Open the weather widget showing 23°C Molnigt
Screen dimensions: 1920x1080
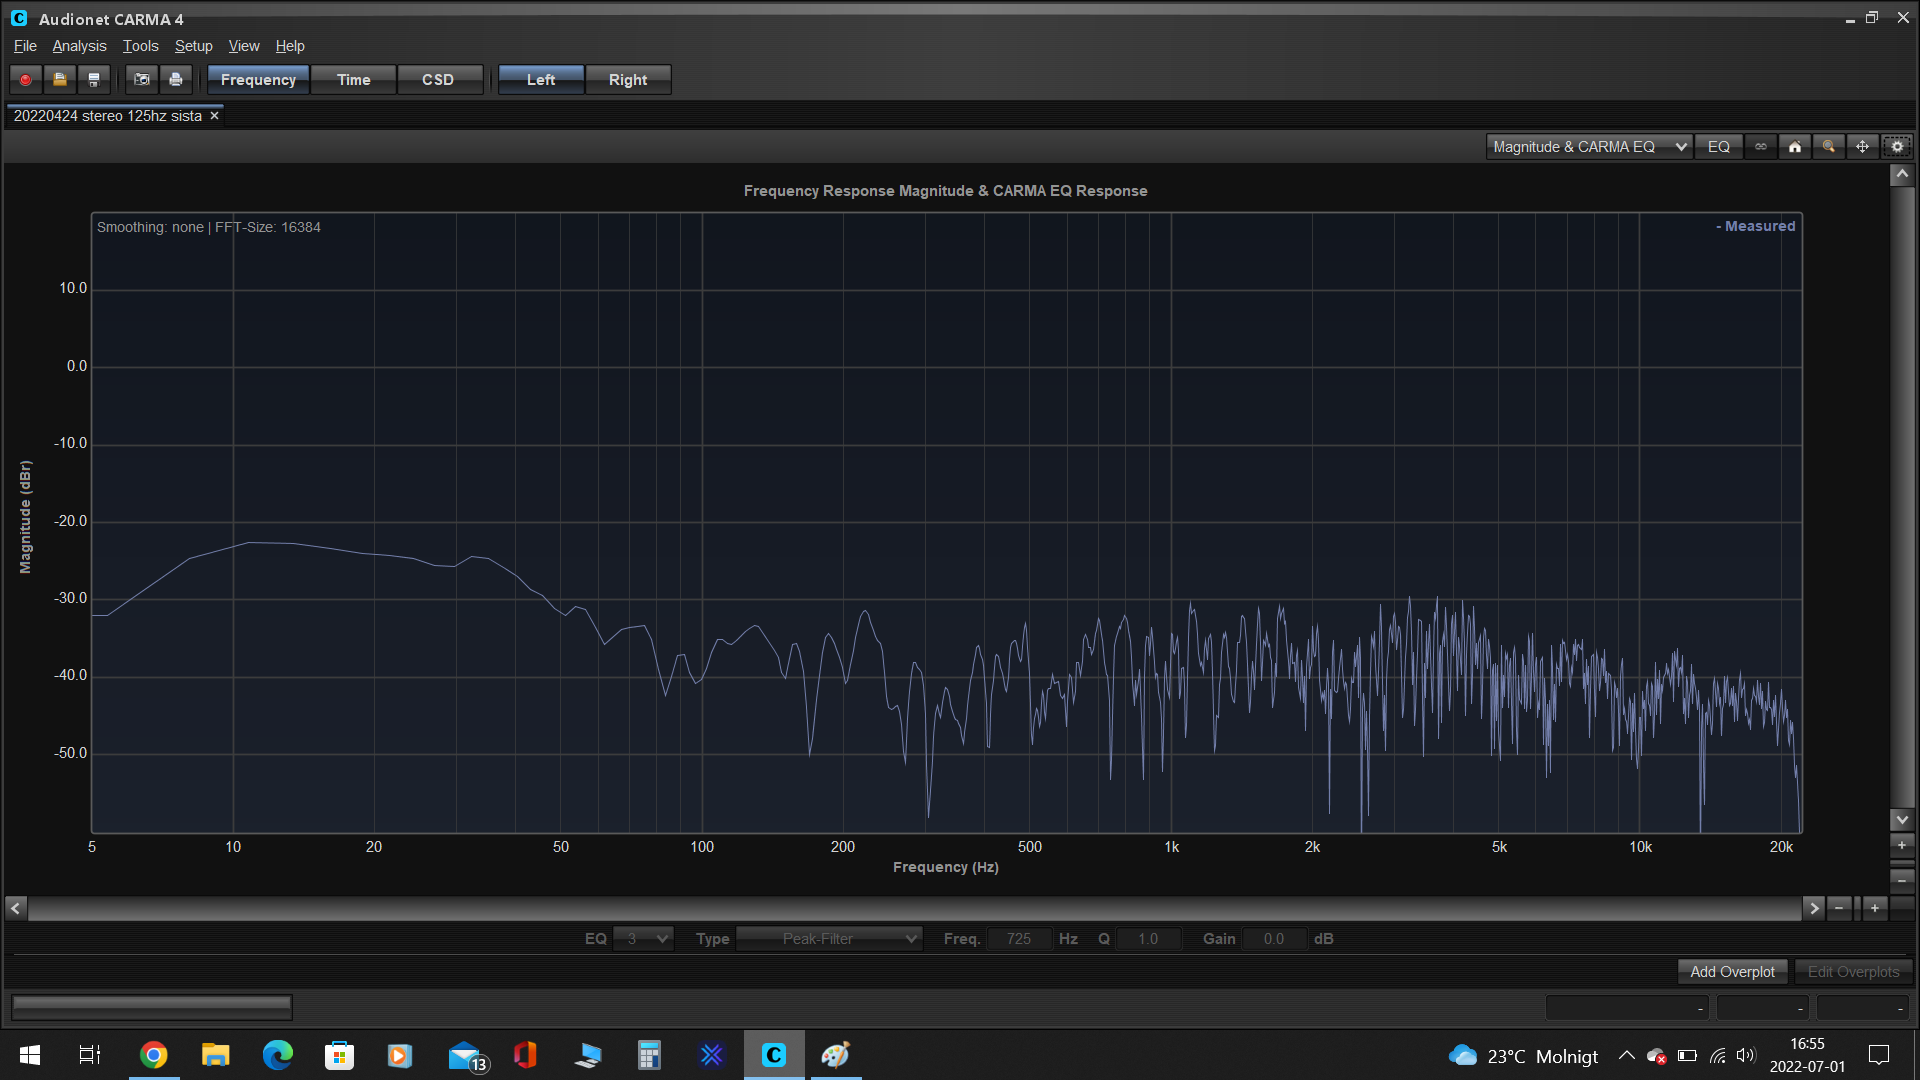coord(1523,1056)
